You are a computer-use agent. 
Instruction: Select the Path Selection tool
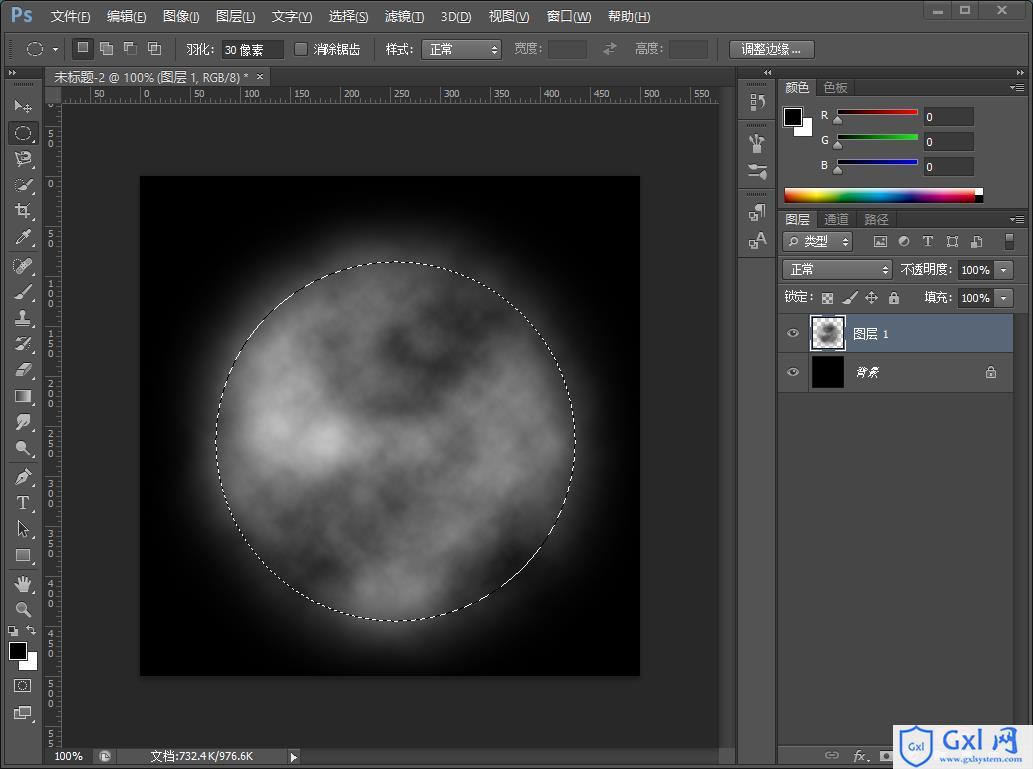23,529
